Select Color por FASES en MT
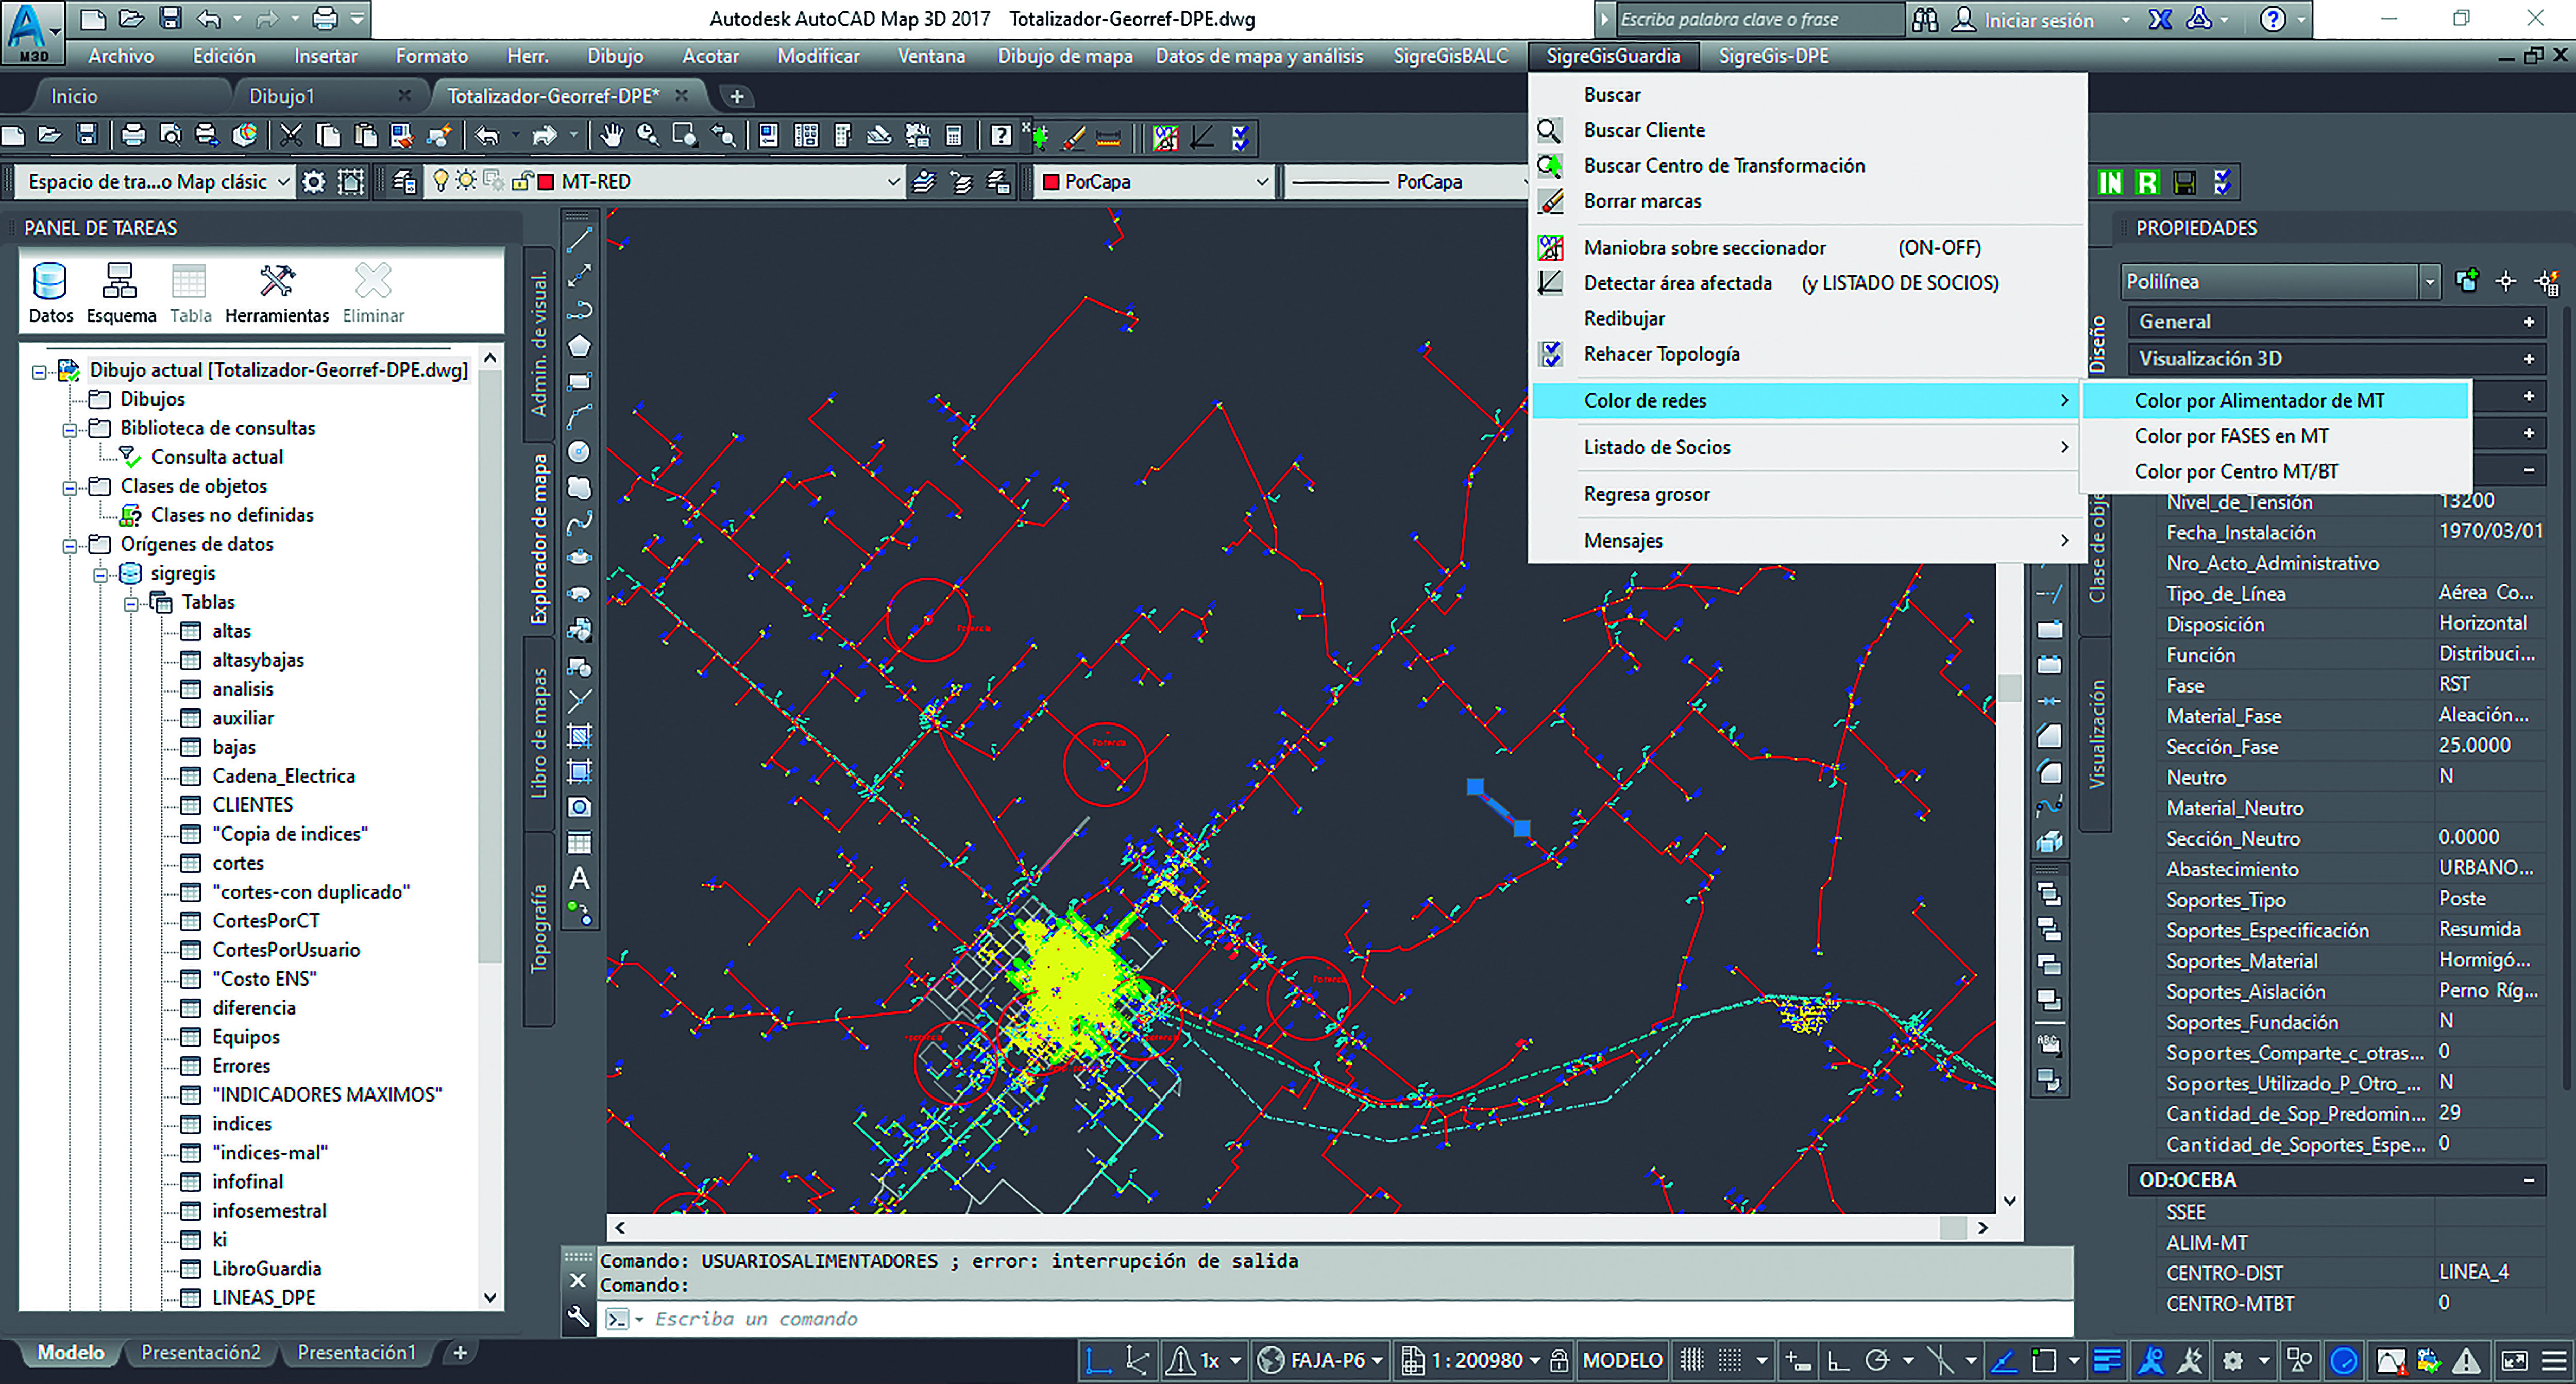The width and height of the screenshot is (2576, 1384). [x=2274, y=436]
